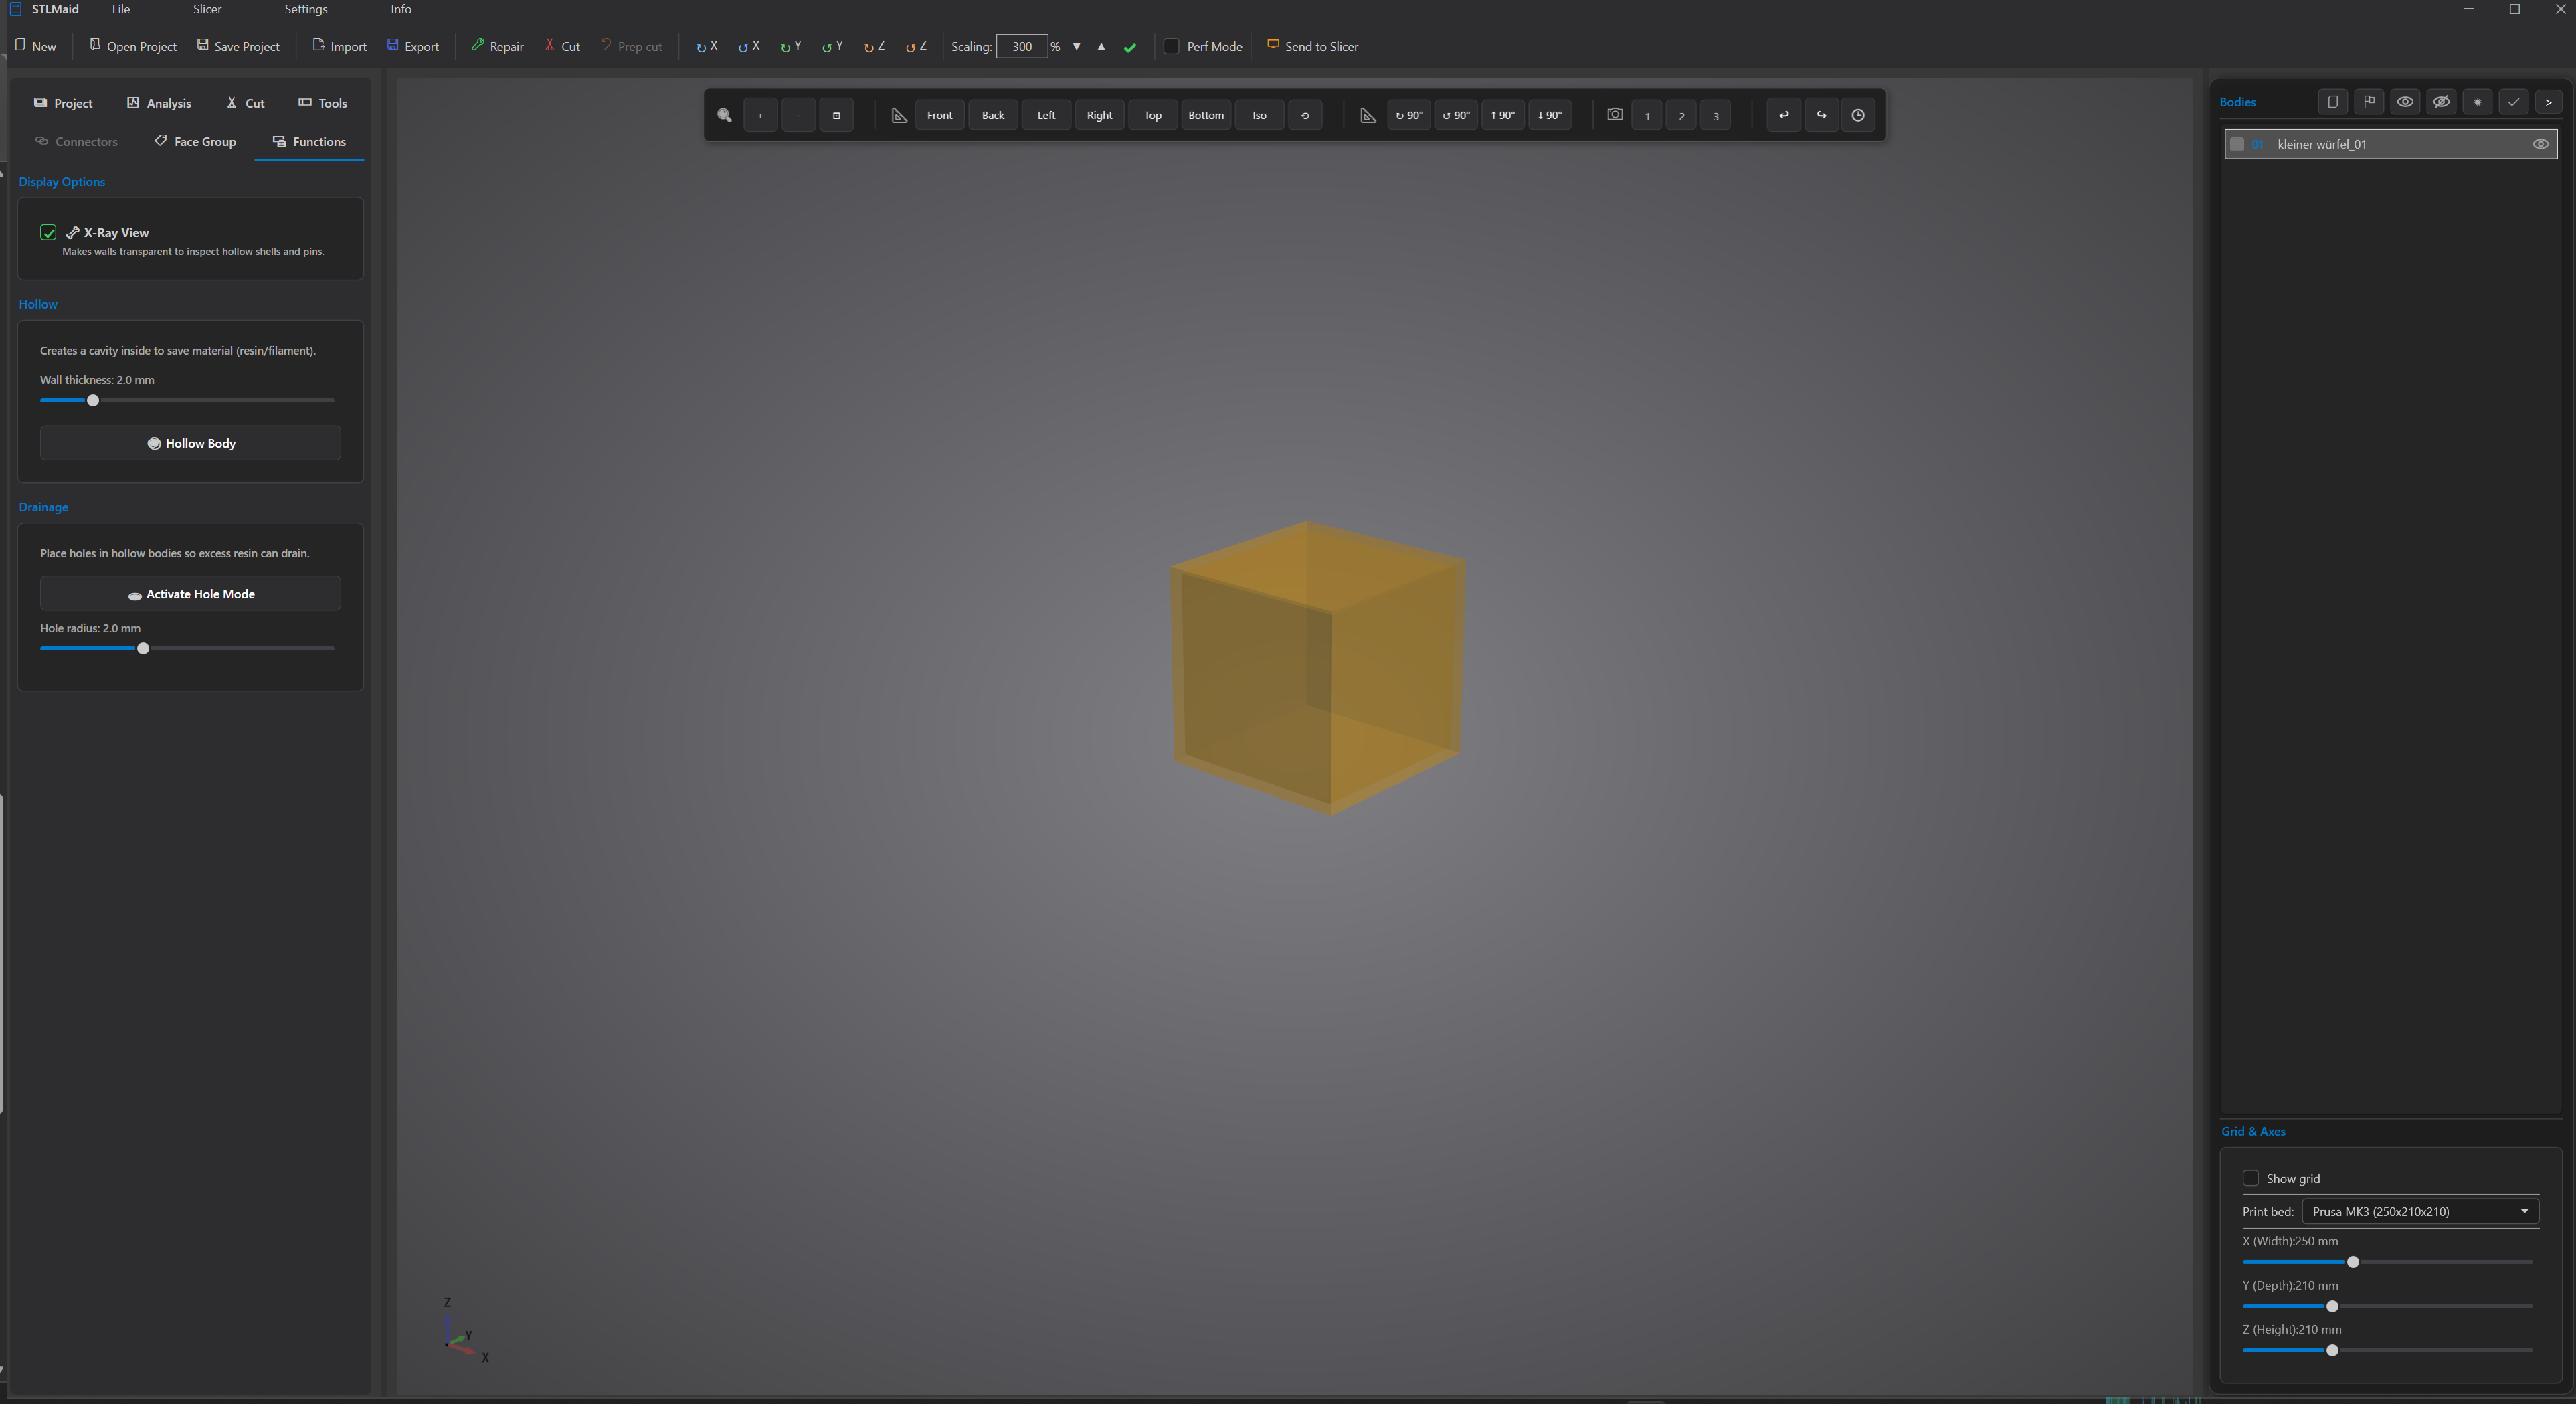This screenshot has width=2576, height=1404.
Task: Toggle visibility of kleiner würfel_01 body
Action: [2540, 144]
